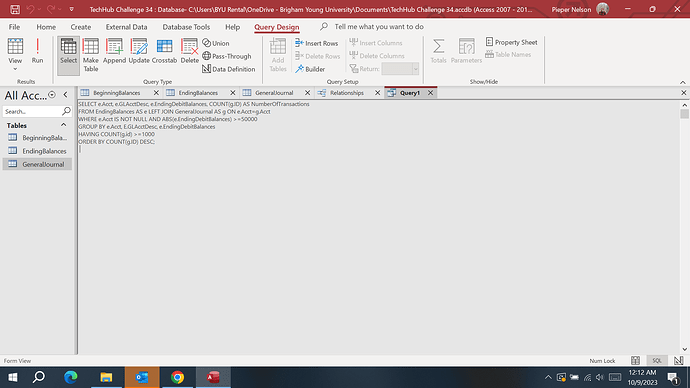The image size is (690, 388).
Task: Switch to the Database Tools ribbon tab
Action: pyautogui.click(x=186, y=27)
